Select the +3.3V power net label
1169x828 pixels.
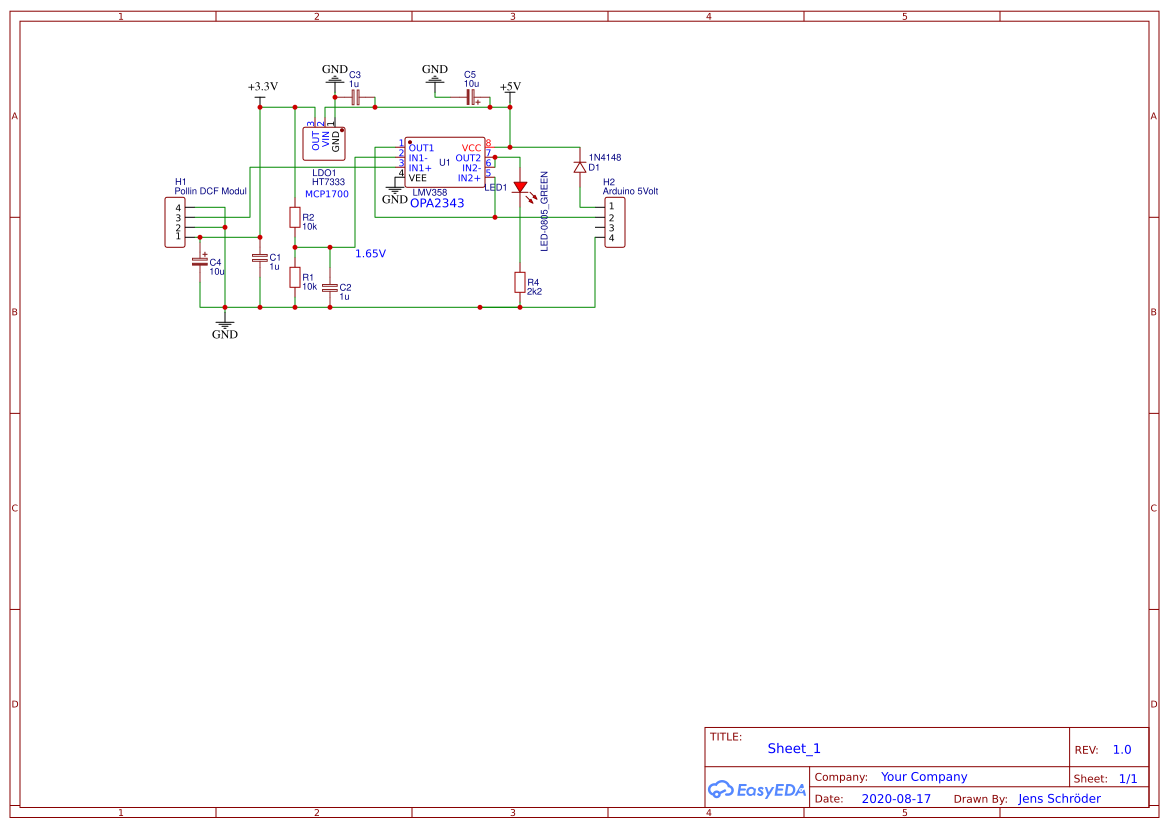click(x=260, y=87)
